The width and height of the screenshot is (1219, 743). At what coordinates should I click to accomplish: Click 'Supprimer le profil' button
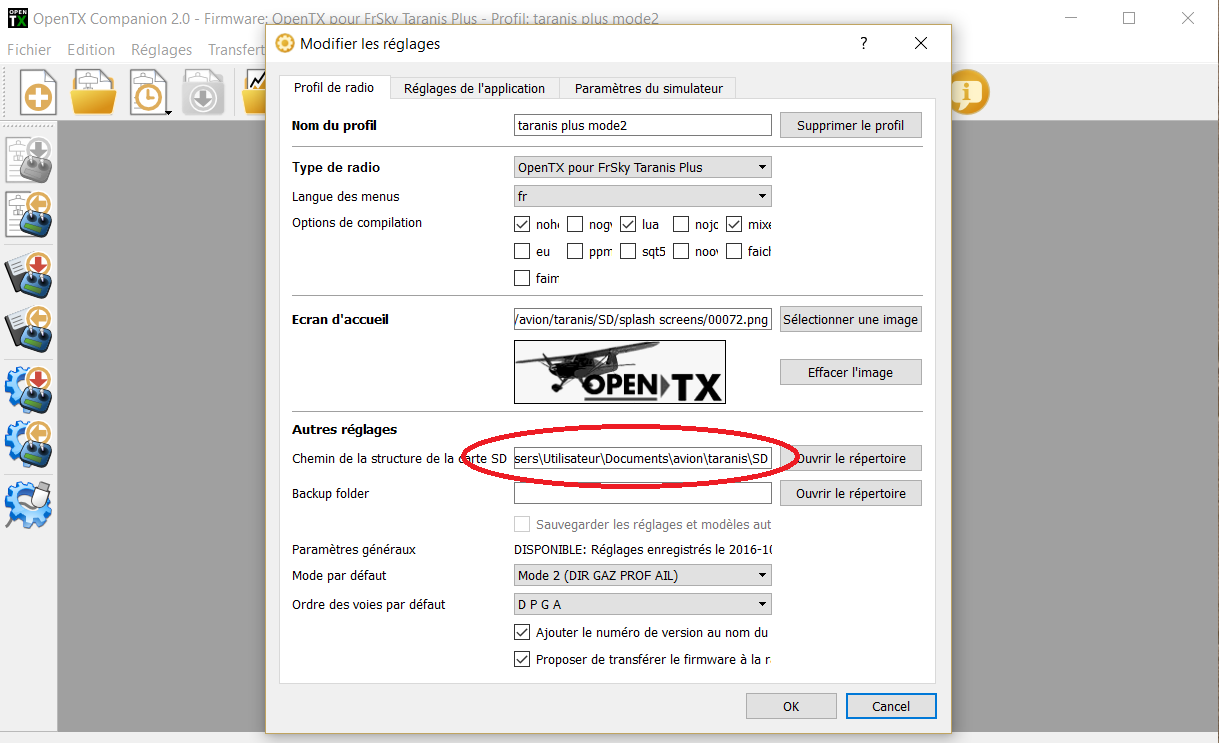coord(851,125)
